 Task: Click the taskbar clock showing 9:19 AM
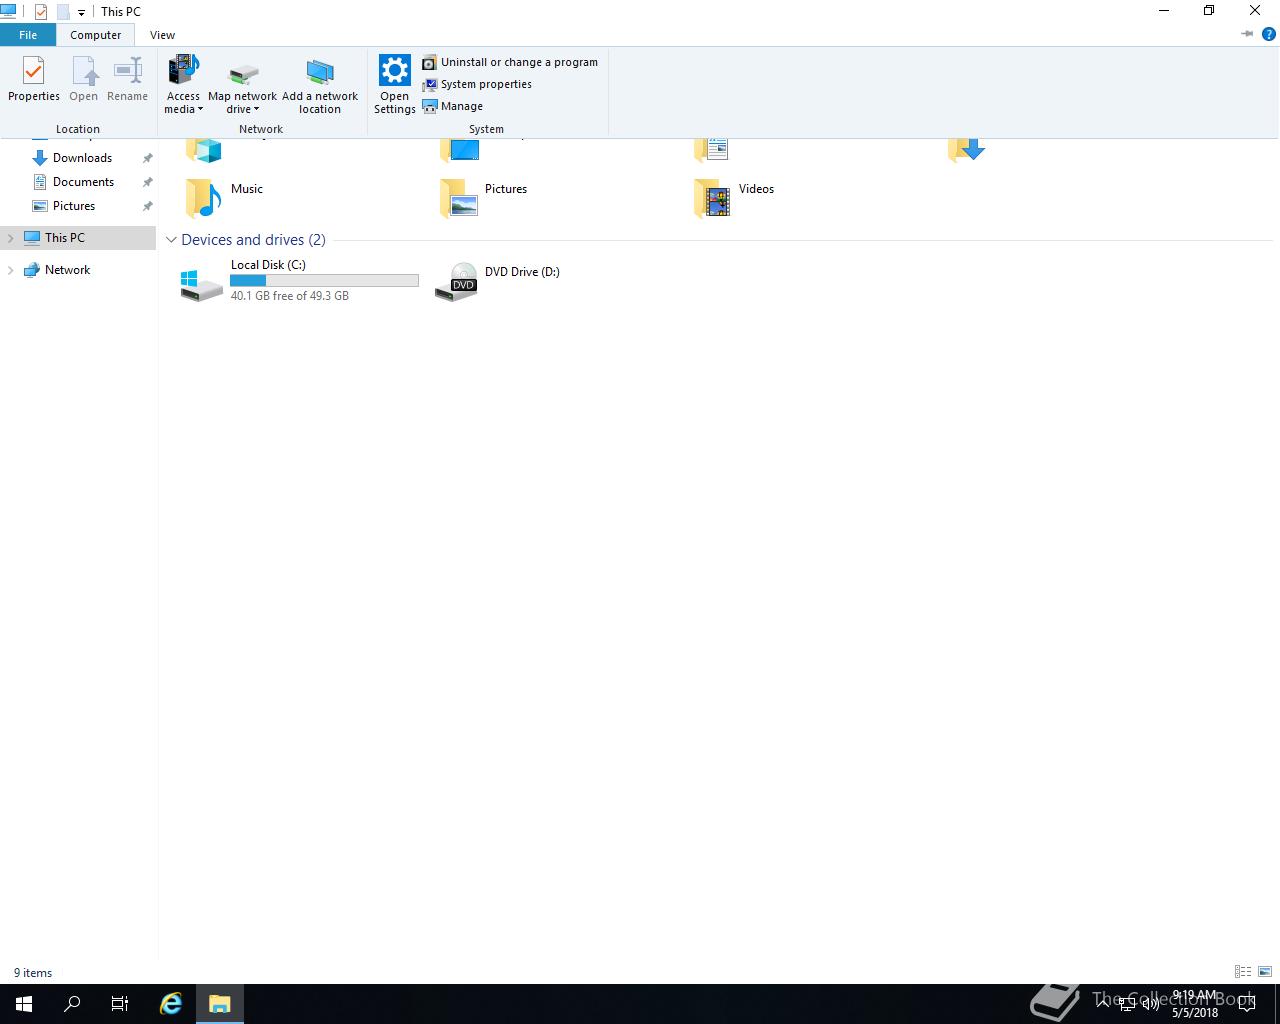click(x=1195, y=1004)
